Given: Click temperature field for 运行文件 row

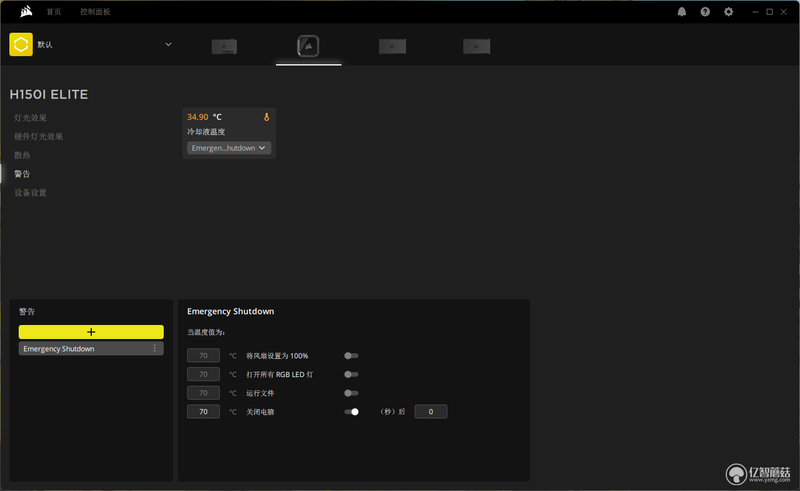Looking at the screenshot, I should coord(204,393).
